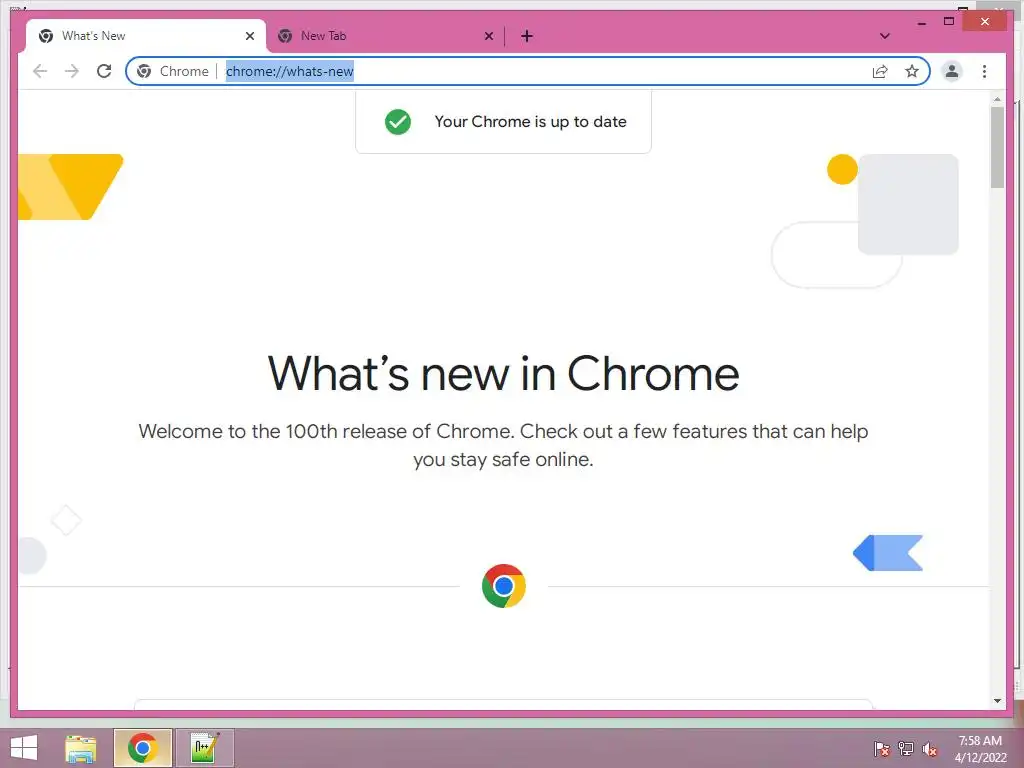Click the 'What's new in Chrome' heading
The height and width of the screenshot is (768, 1024).
point(504,374)
